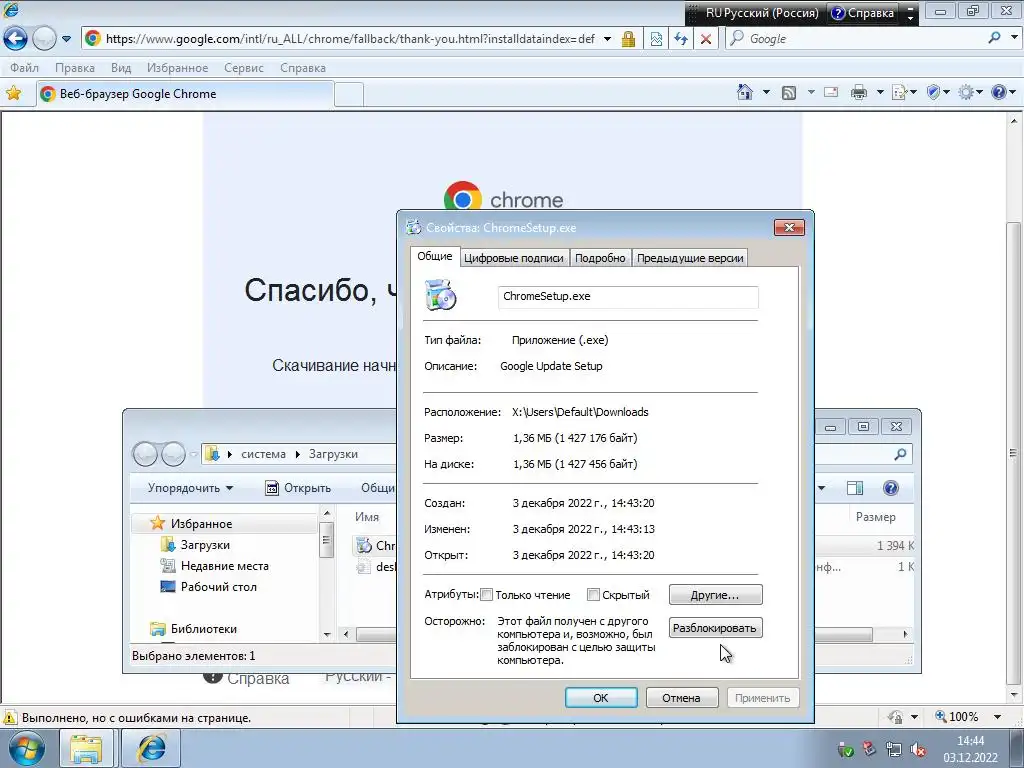Enable the Скрытый checkbox
The height and width of the screenshot is (768, 1024).
pos(593,594)
